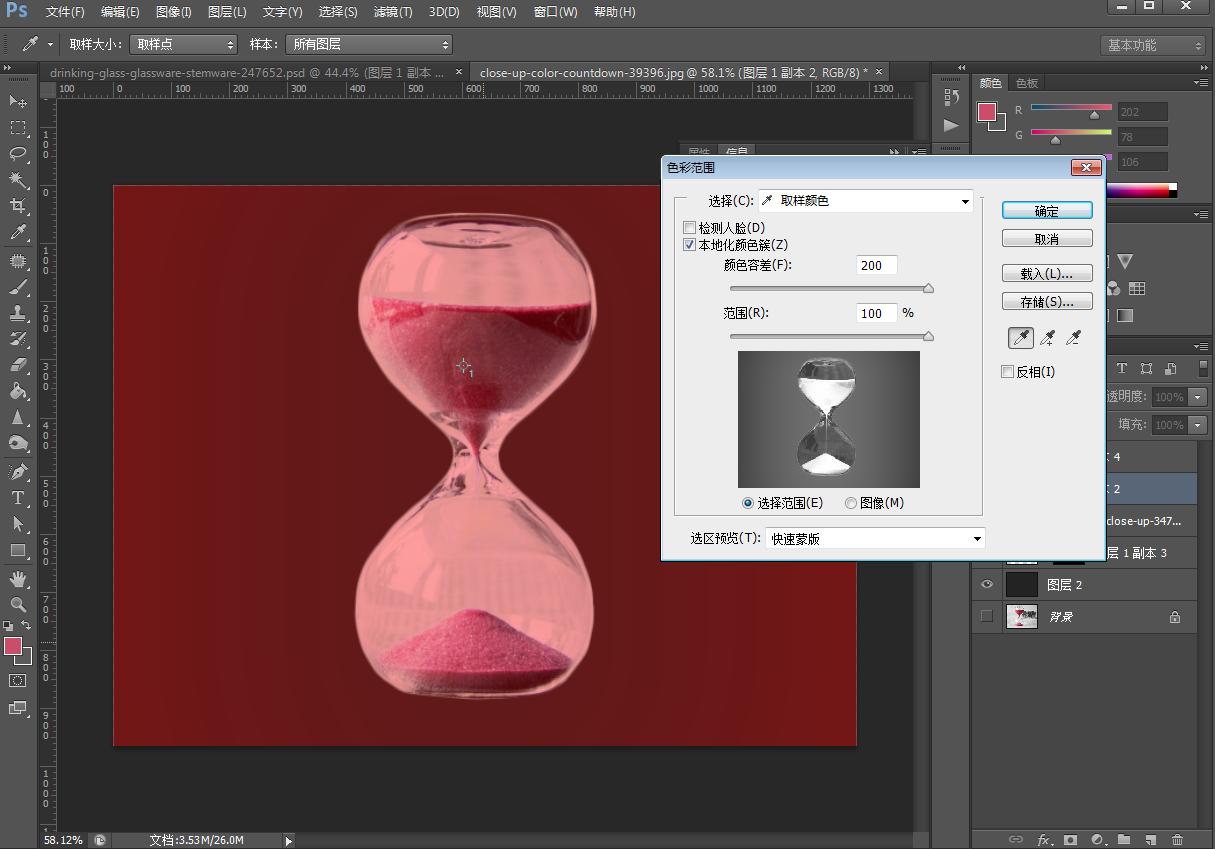Select the Magic Wand tool
This screenshot has width=1215, height=849.
pos(18,180)
